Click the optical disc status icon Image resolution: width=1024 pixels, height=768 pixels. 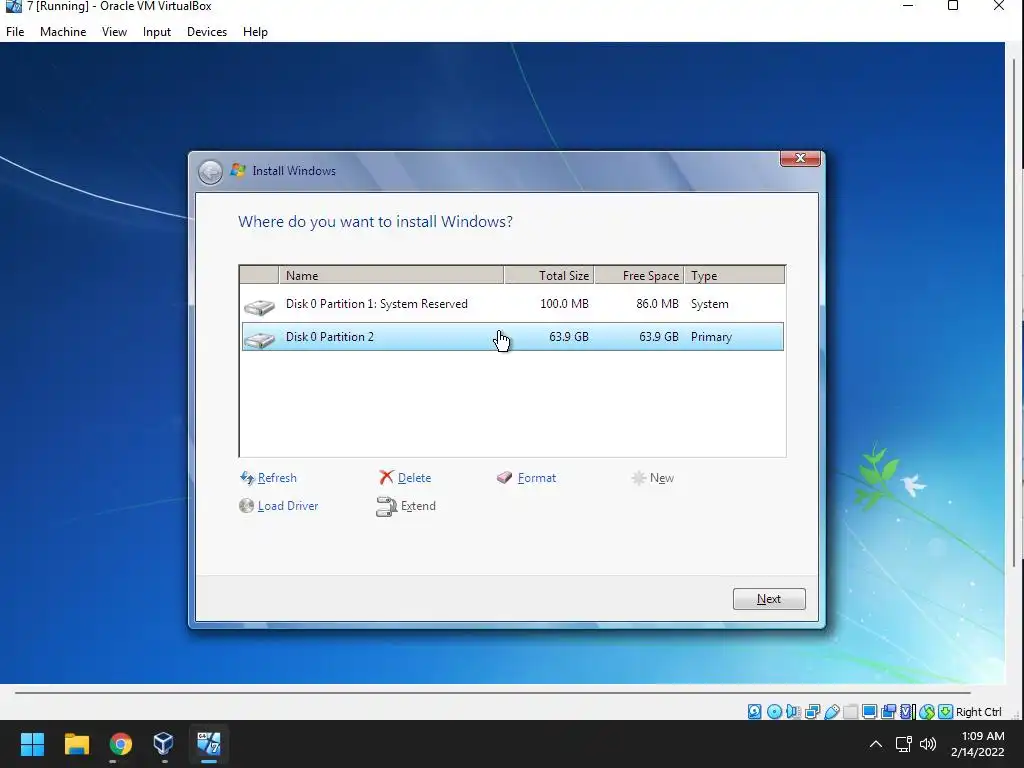click(774, 712)
